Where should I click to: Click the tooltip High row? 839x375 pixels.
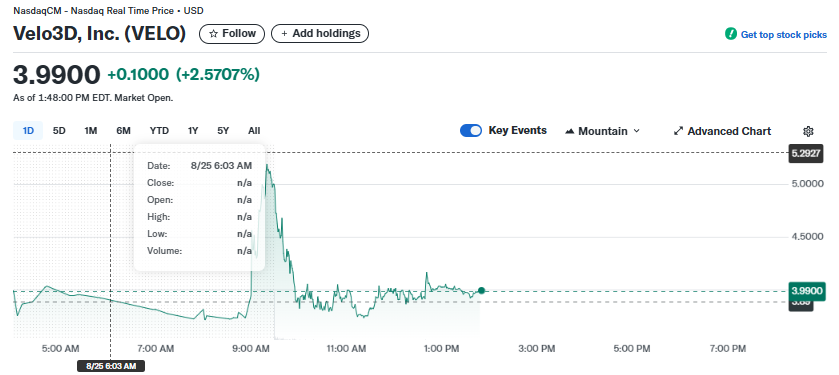click(x=199, y=217)
